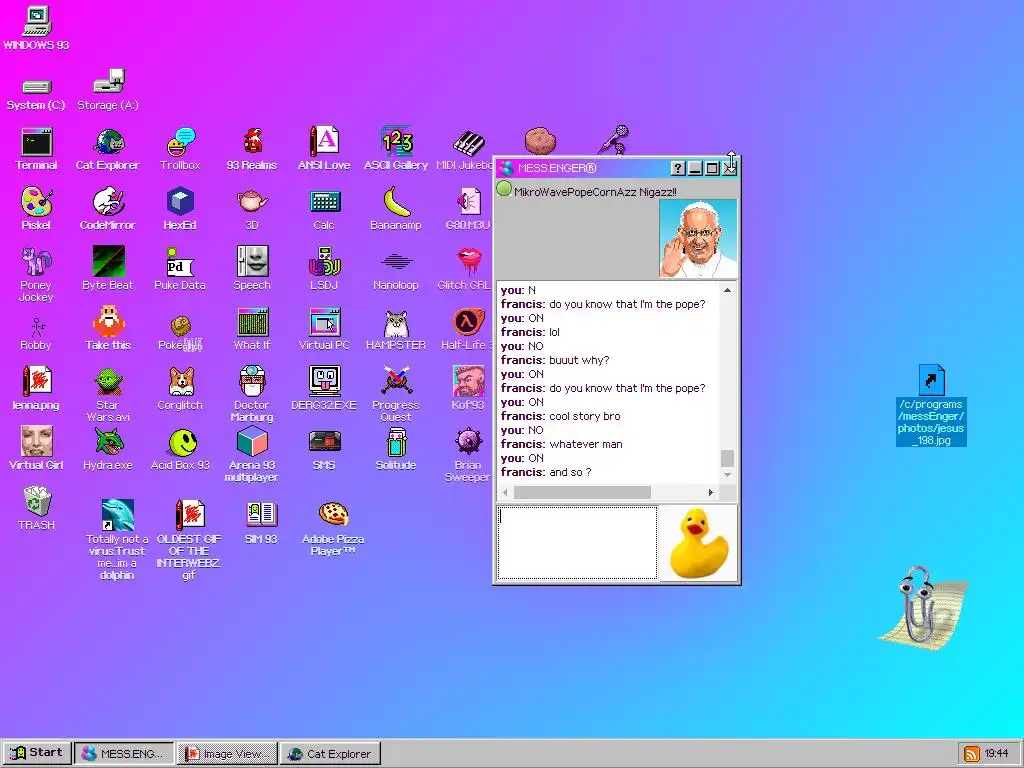This screenshot has width=1024, height=768.
Task: Select the HexEd icon
Action: pyautogui.click(x=180, y=202)
